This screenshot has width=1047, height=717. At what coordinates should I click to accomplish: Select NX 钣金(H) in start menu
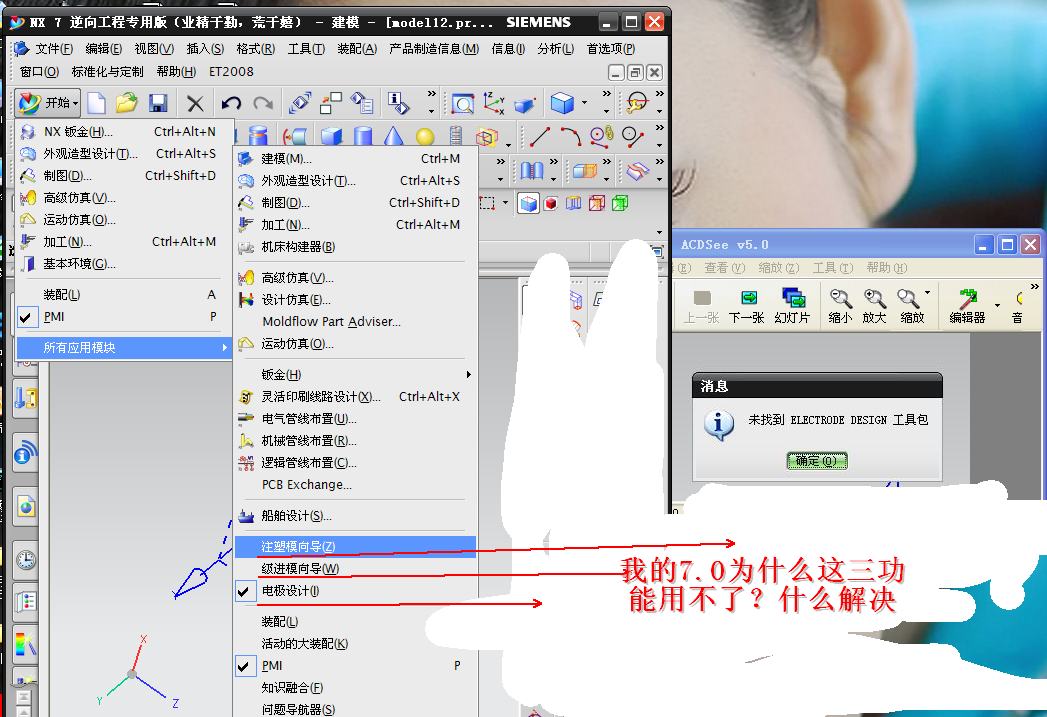click(x=124, y=132)
